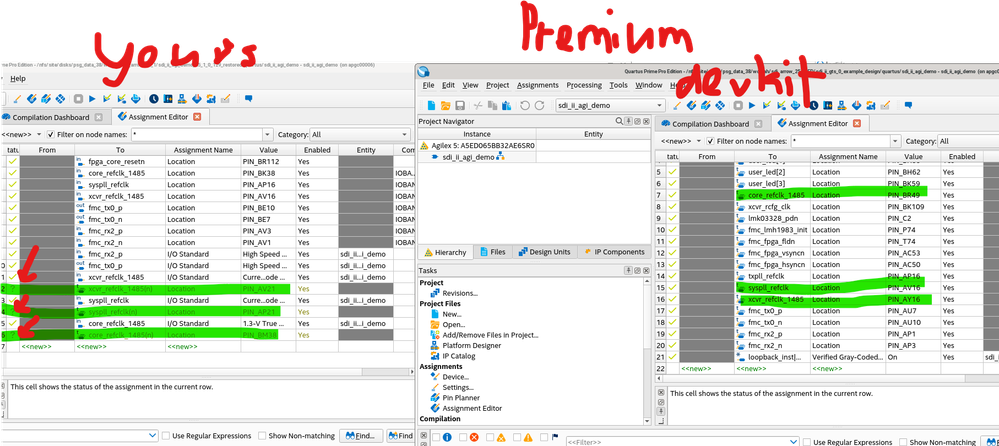Viewport: 999px width, 446px height.
Task: Click blue chat feedback icon in left window toolbar
Action: pyautogui.click(x=248, y=98)
